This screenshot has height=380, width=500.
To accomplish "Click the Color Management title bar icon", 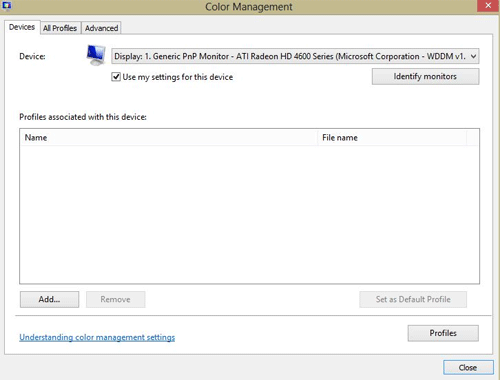I will click(x=7, y=5).
